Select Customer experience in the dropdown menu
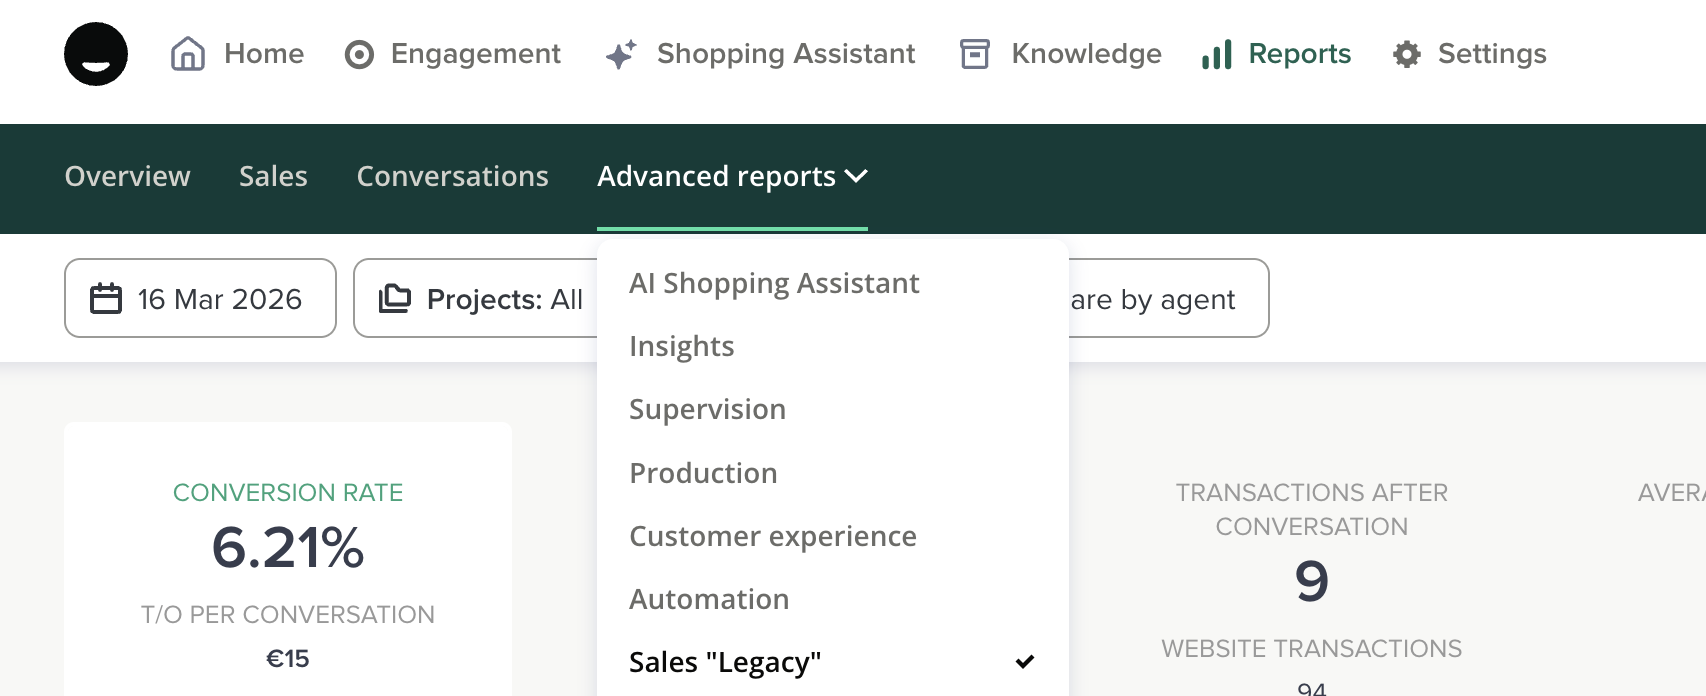Viewport: 1706px width, 696px height. [x=773, y=536]
